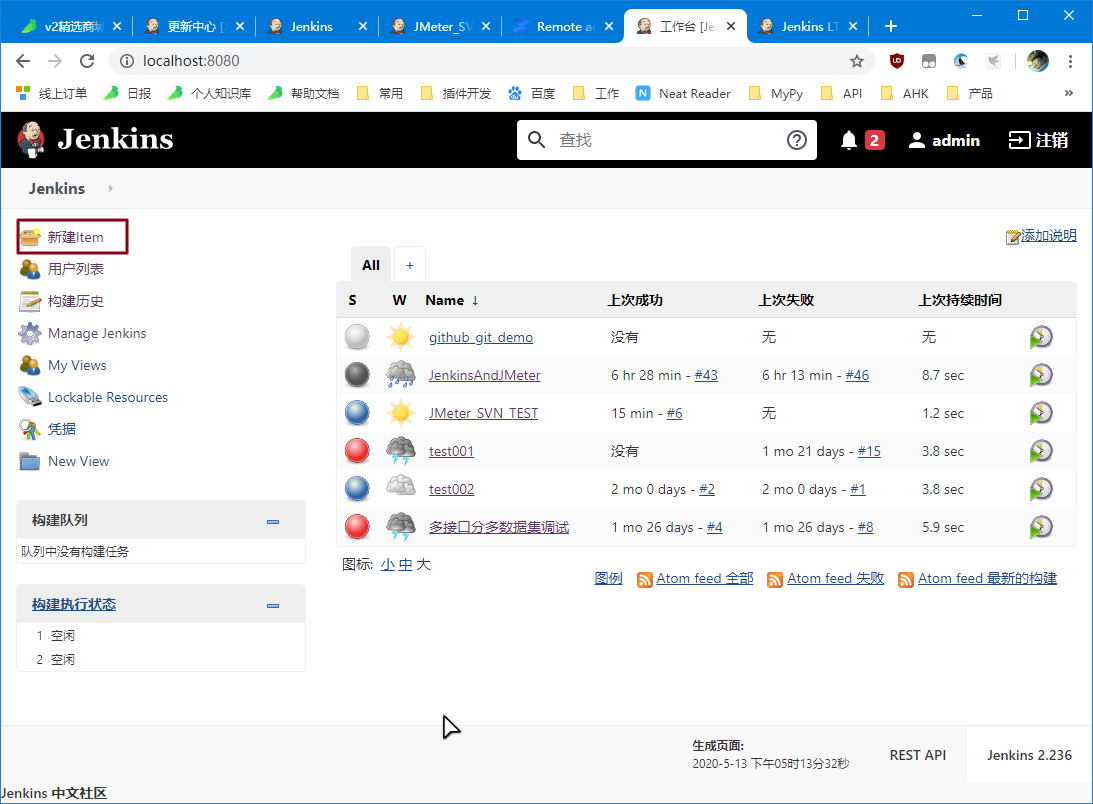Viewport: 1093px width, 804px height.
Task: Add a new view with the plus tab
Action: (x=410, y=265)
